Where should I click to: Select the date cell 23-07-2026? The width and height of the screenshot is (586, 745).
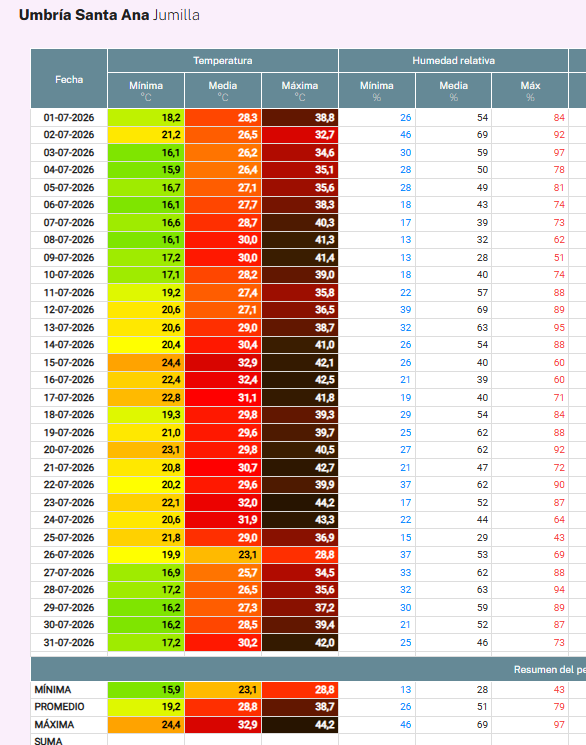[69, 502]
